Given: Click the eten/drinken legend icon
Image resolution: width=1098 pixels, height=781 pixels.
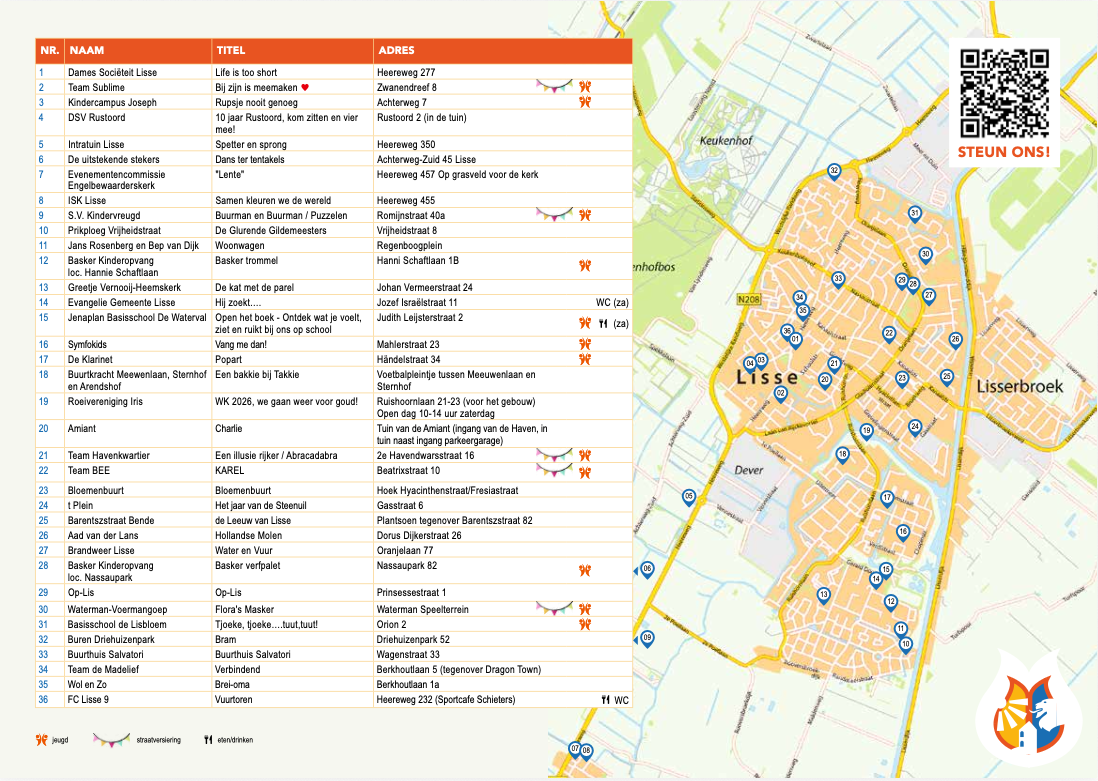Looking at the screenshot, I should pos(208,740).
